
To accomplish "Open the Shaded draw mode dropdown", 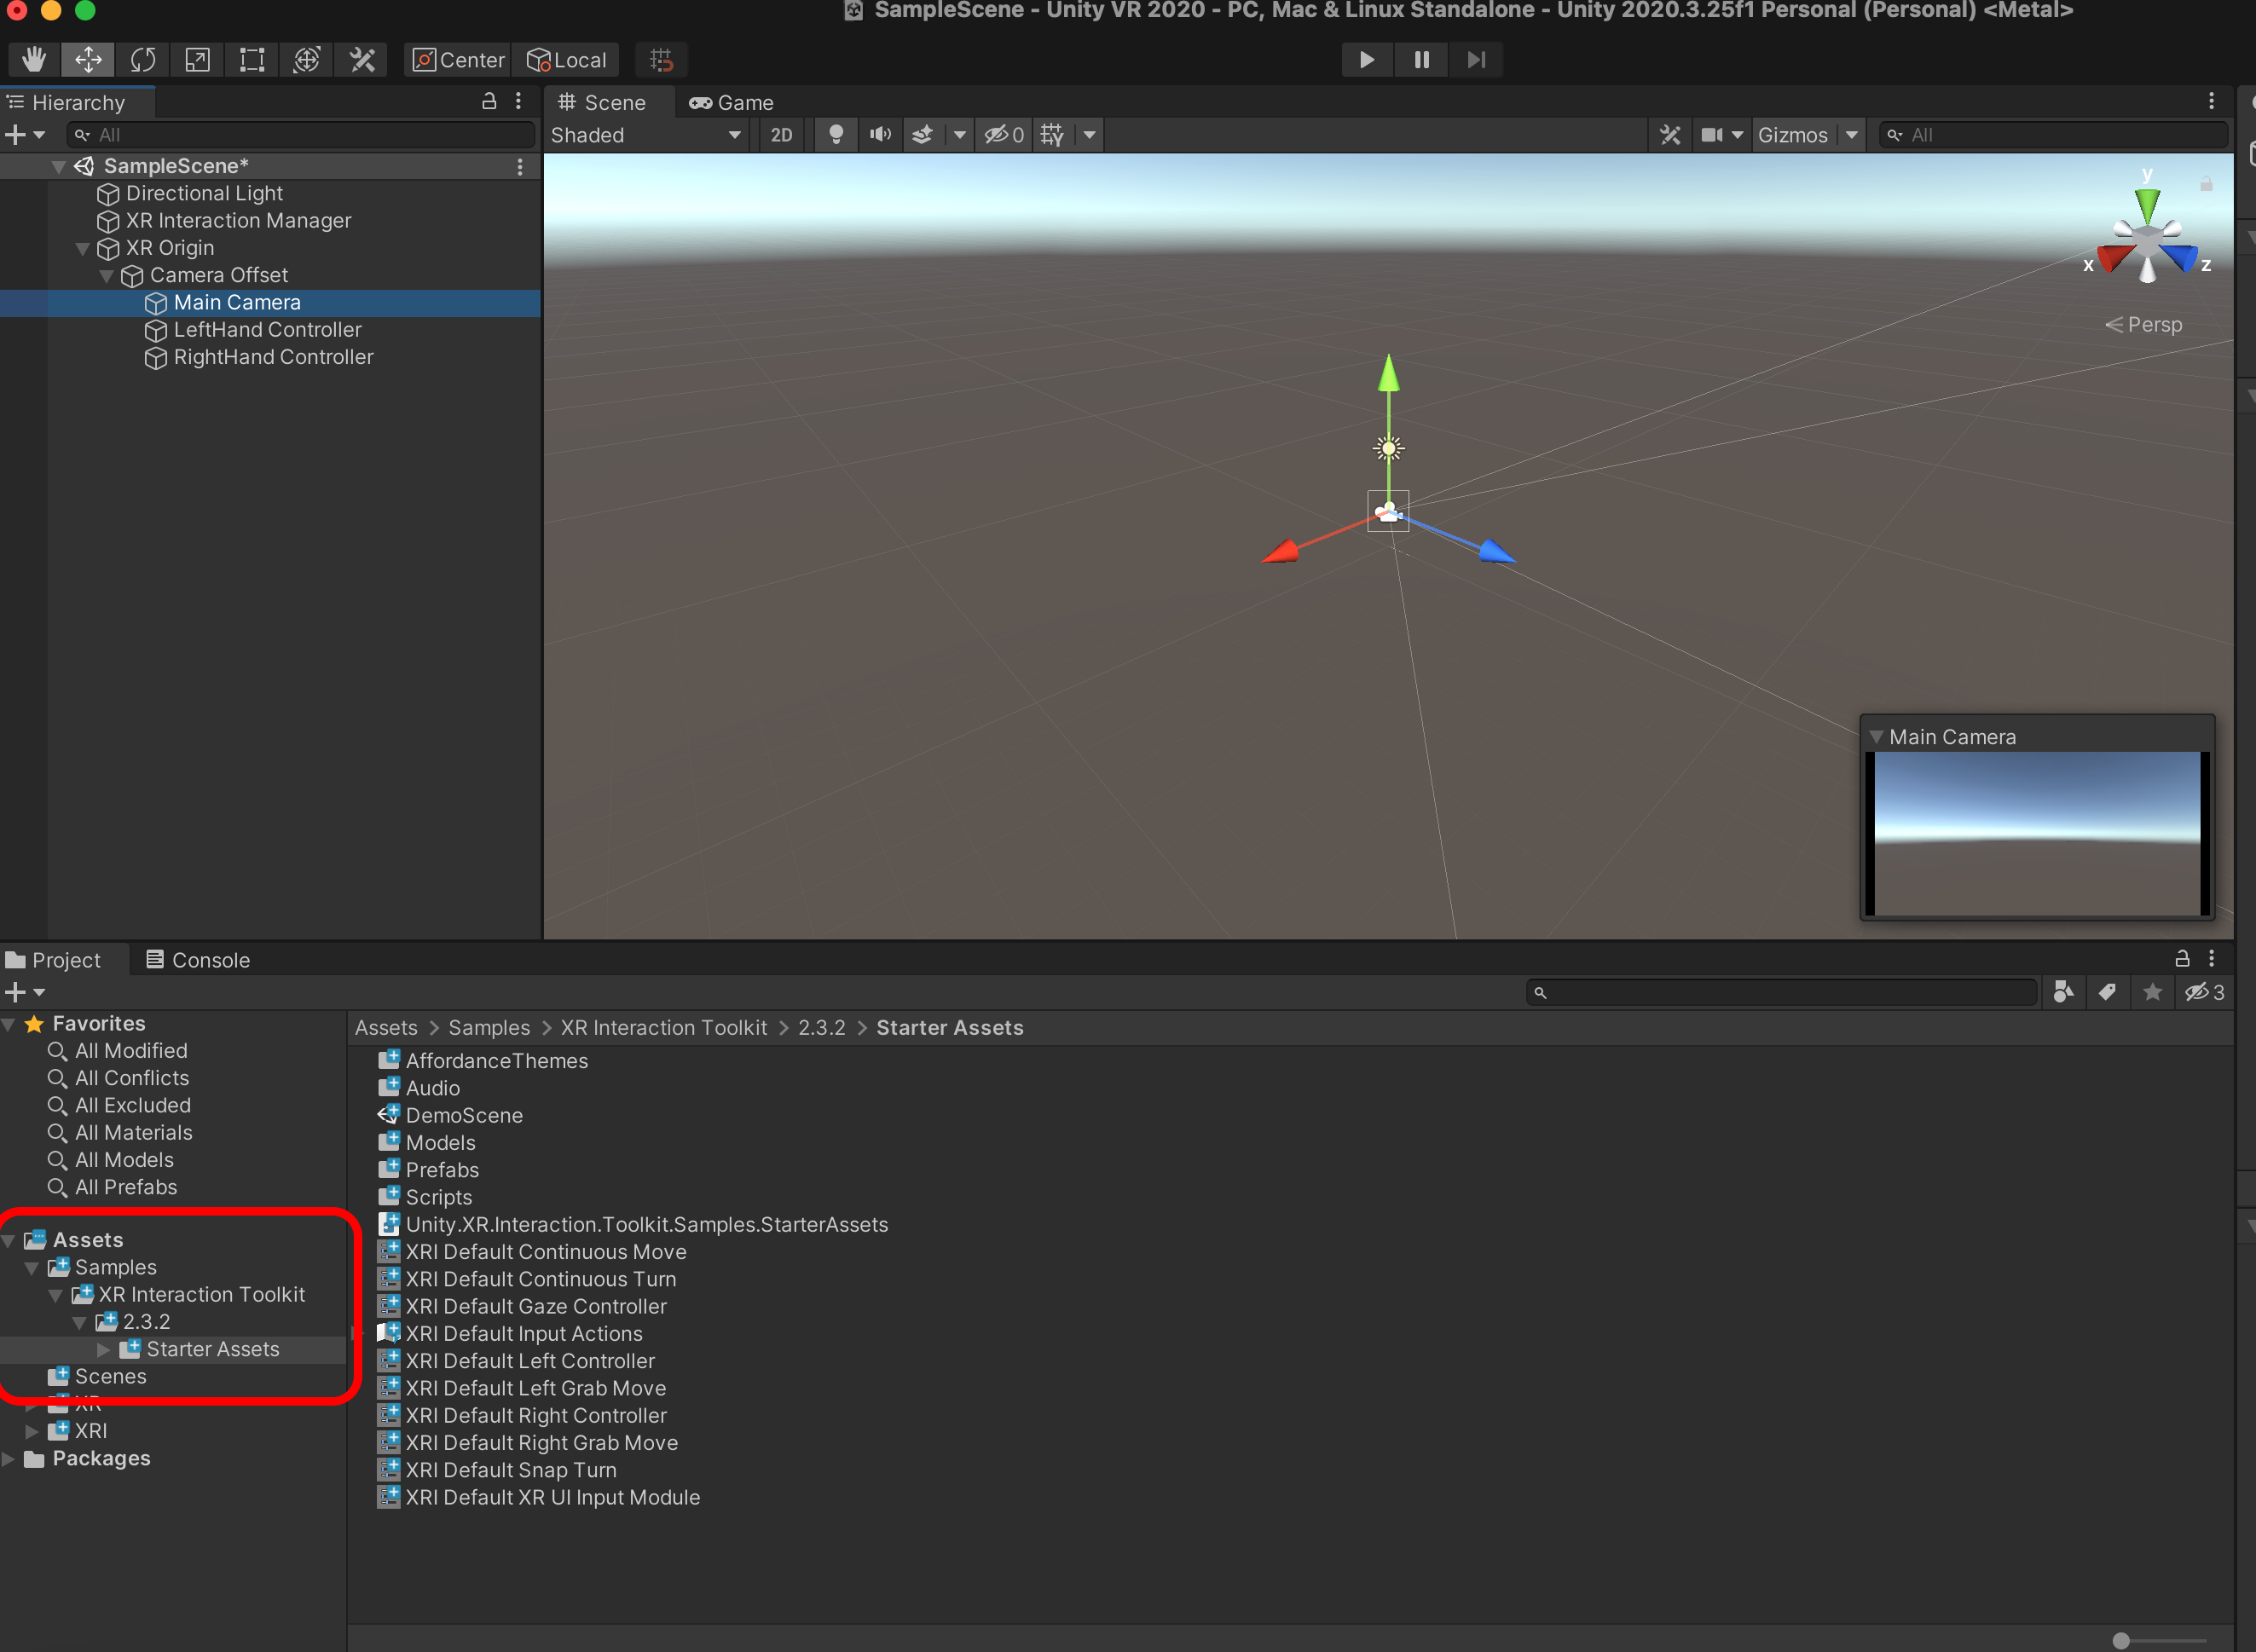I will (x=646, y=135).
